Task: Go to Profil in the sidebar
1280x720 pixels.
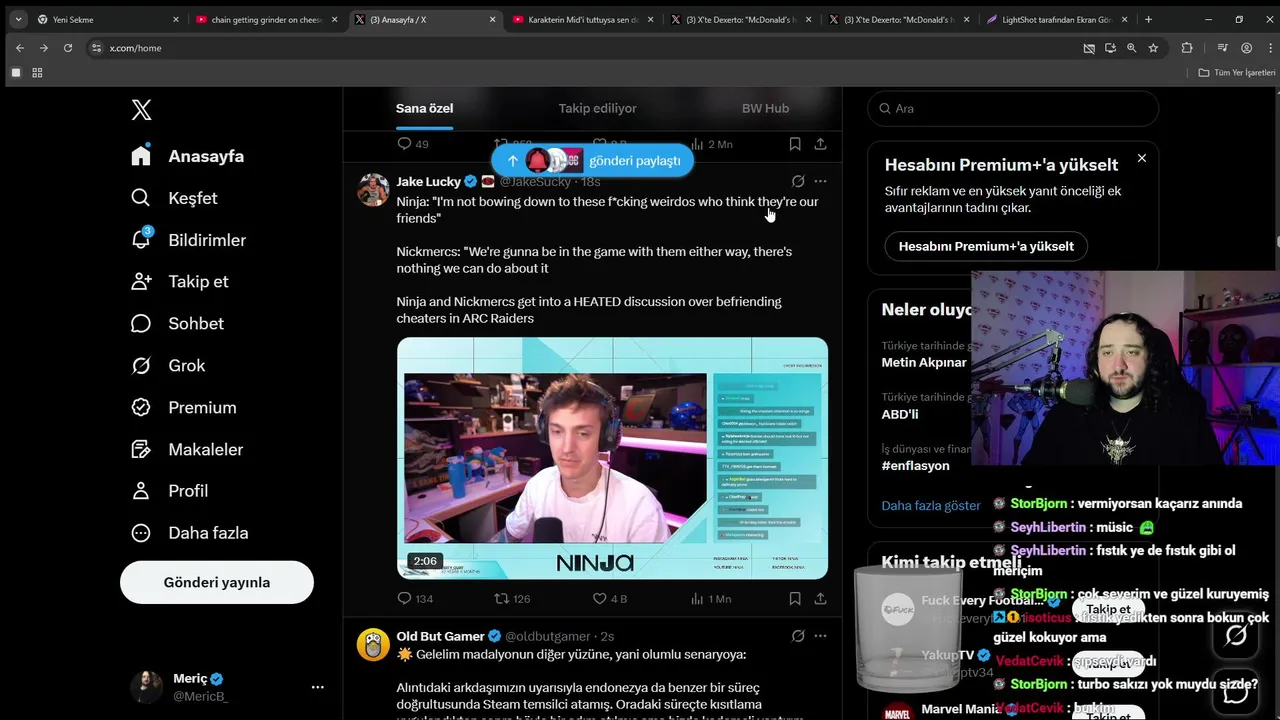Action: [170, 491]
